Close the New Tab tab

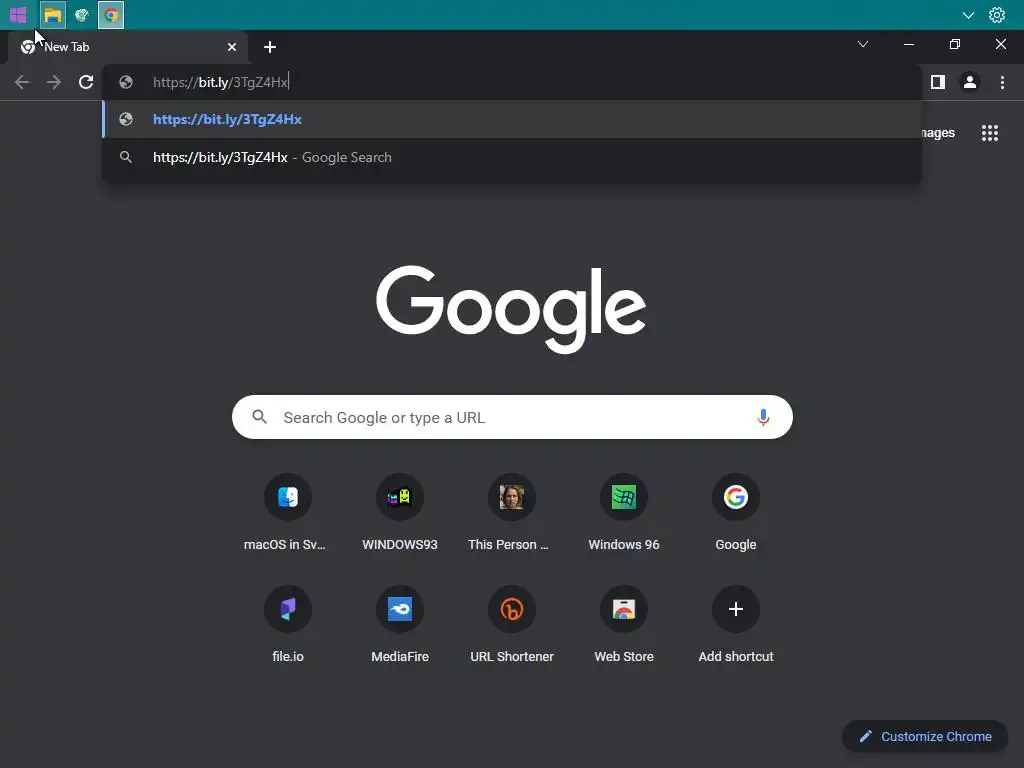tap(231, 47)
